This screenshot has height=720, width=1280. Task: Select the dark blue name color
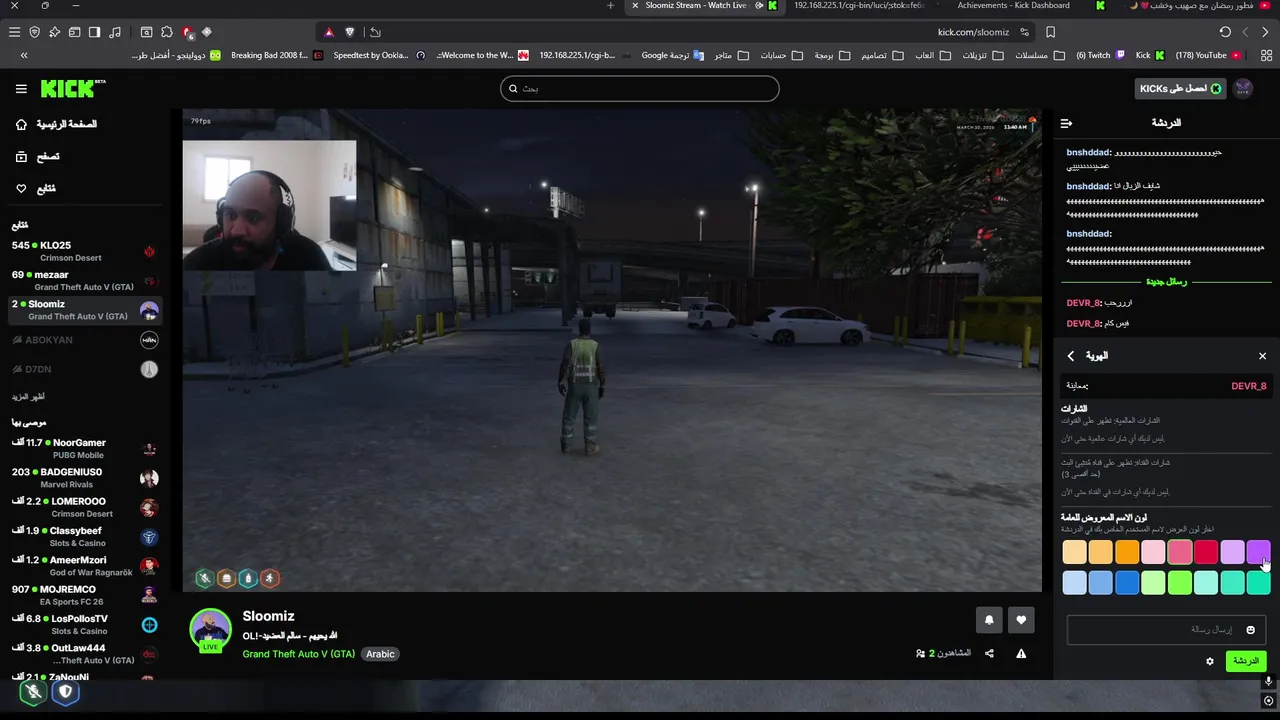[1127, 583]
